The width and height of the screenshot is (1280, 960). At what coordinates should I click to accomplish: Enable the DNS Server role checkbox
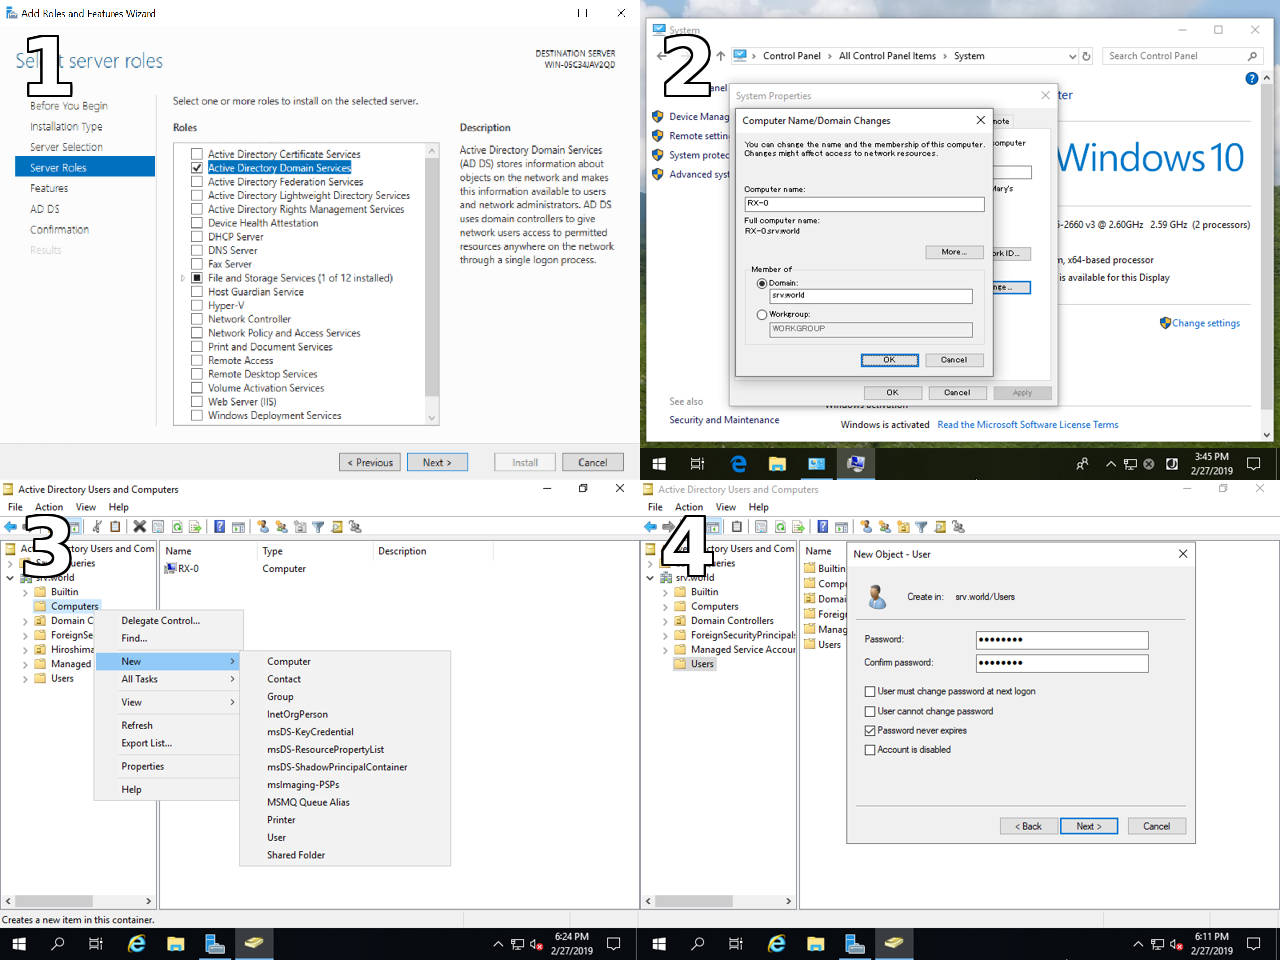pos(197,251)
